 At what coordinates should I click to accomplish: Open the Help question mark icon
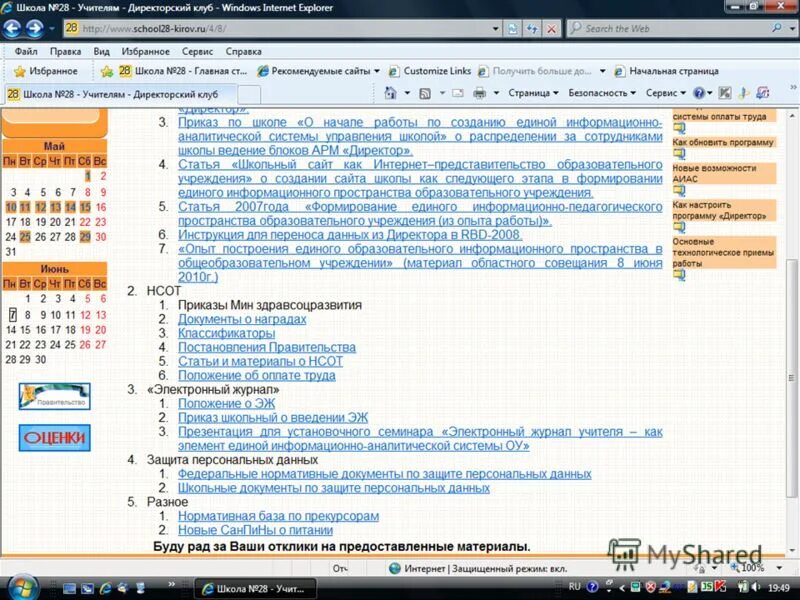[x=699, y=93]
